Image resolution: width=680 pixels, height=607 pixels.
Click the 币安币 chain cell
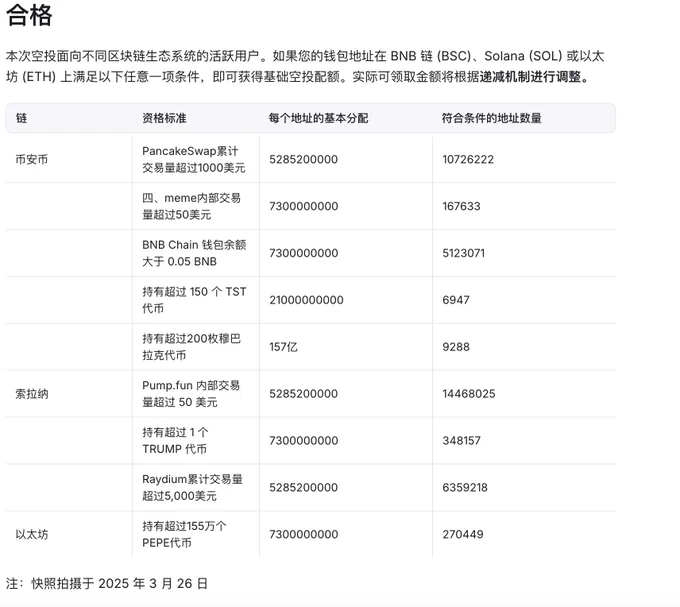32,160
